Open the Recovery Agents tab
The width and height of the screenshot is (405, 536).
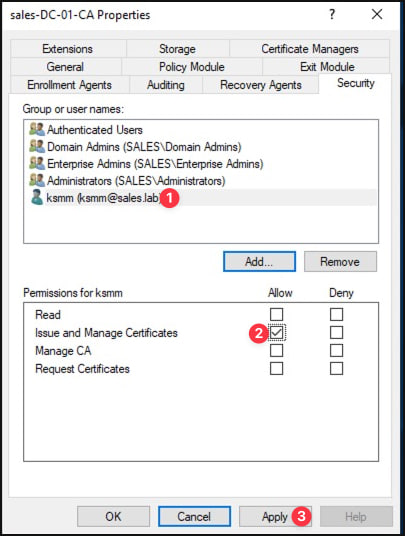pos(261,85)
